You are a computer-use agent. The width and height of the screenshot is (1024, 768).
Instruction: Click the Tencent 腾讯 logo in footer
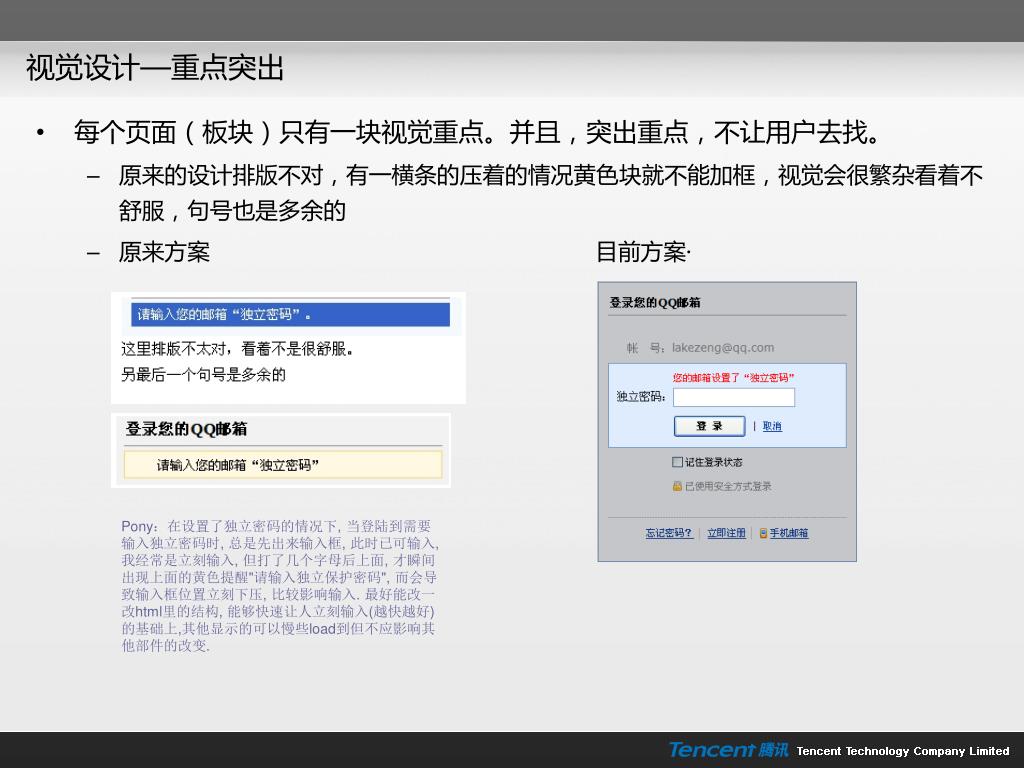pos(728,750)
